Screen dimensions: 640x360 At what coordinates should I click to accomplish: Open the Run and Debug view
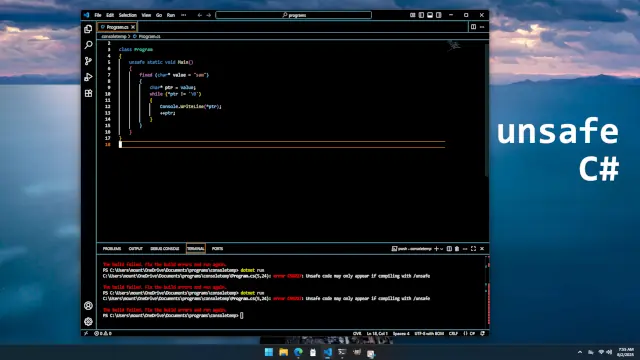(88, 77)
